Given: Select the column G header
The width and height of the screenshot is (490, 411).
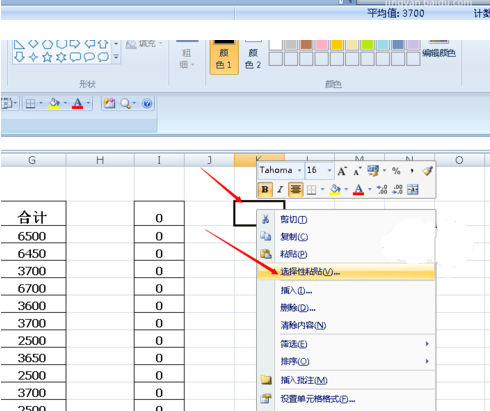Looking at the screenshot, I should 33,160.
